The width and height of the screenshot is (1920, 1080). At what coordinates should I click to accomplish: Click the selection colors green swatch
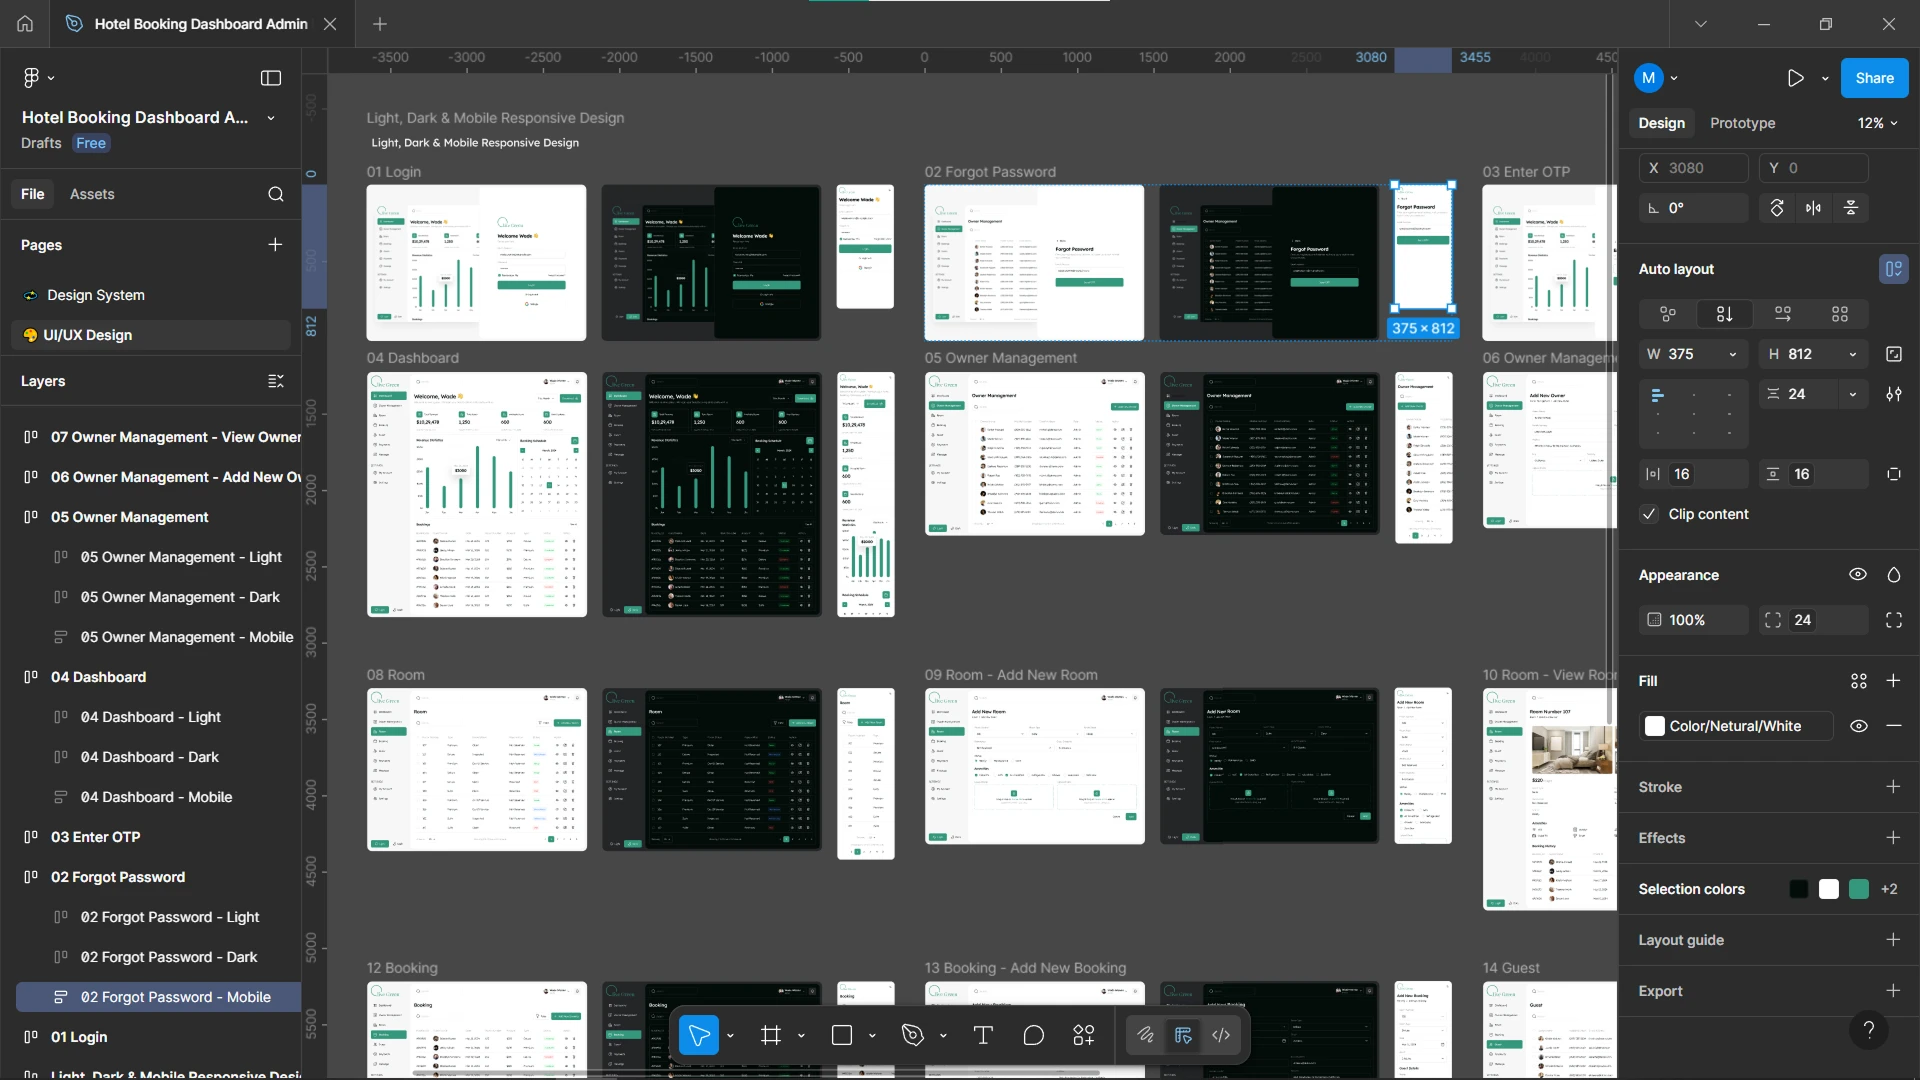pyautogui.click(x=1860, y=888)
